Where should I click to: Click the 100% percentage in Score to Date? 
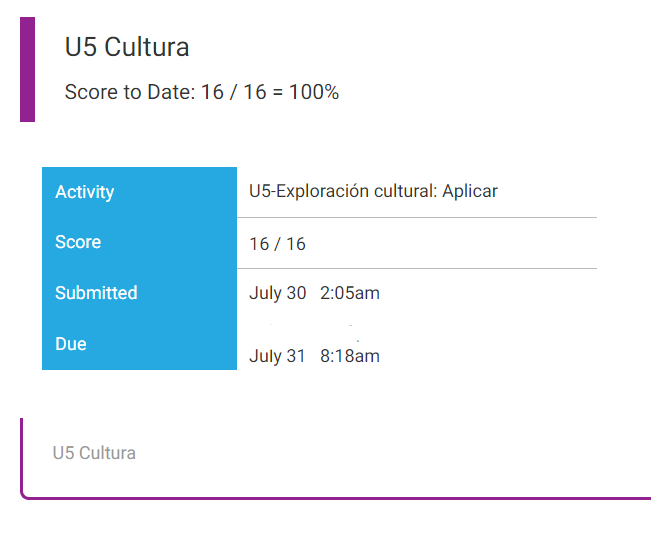click(314, 92)
